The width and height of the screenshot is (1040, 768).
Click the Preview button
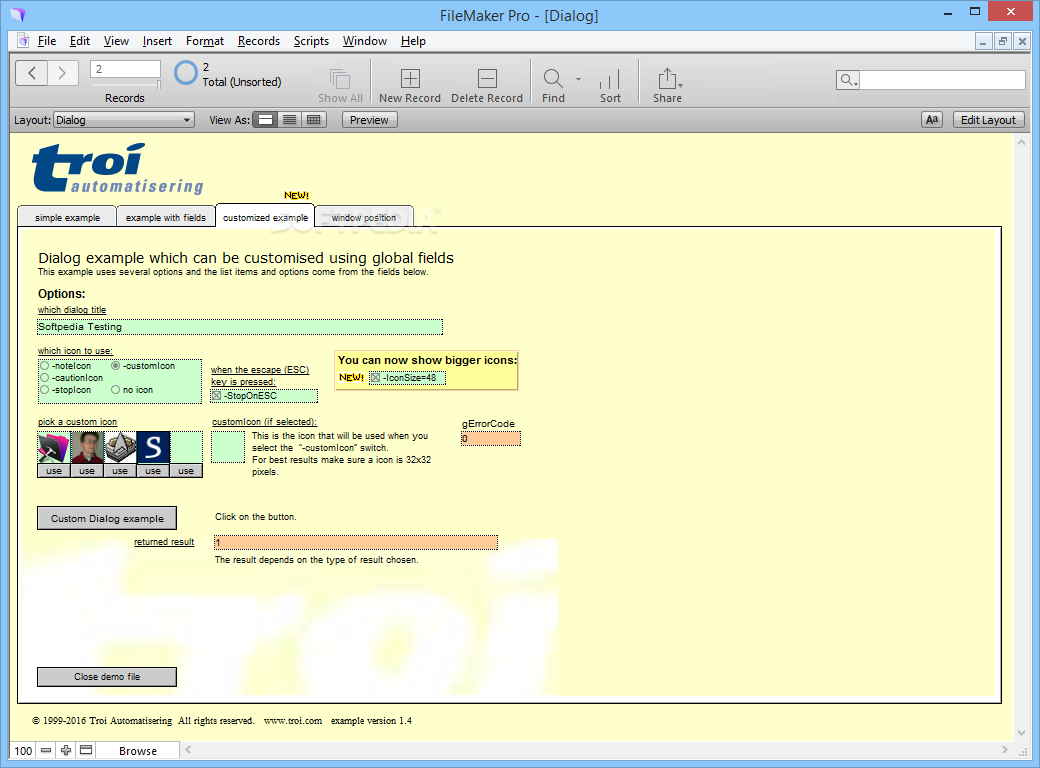tap(369, 120)
